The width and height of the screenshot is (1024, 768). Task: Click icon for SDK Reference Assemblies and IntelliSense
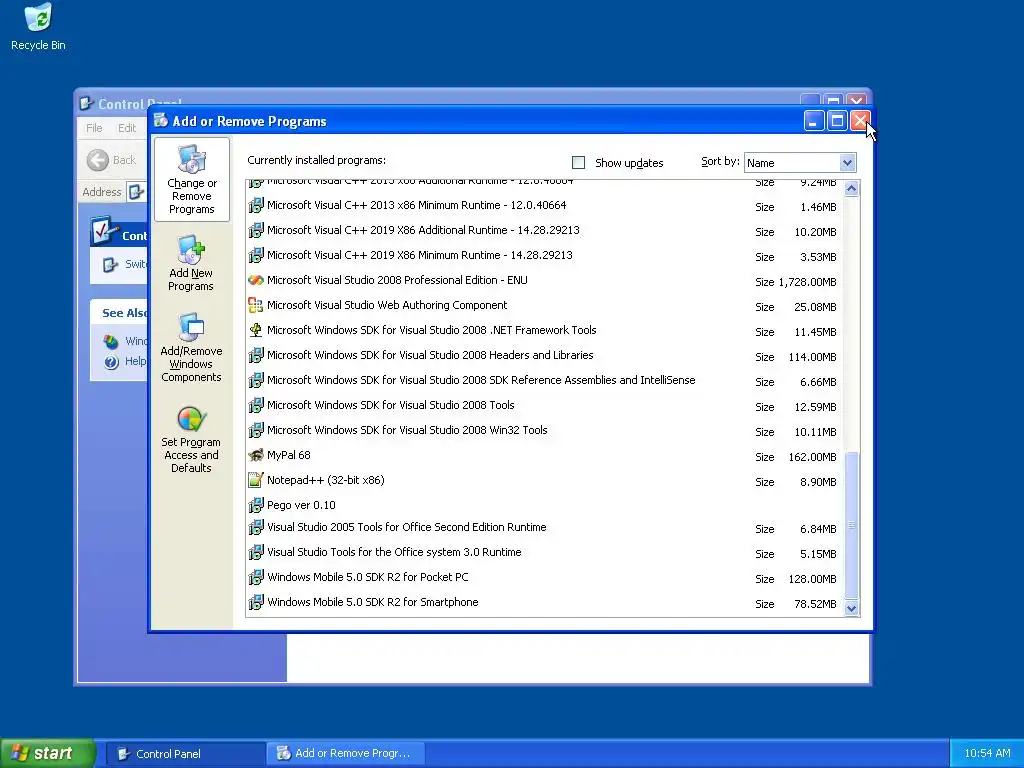(256, 380)
